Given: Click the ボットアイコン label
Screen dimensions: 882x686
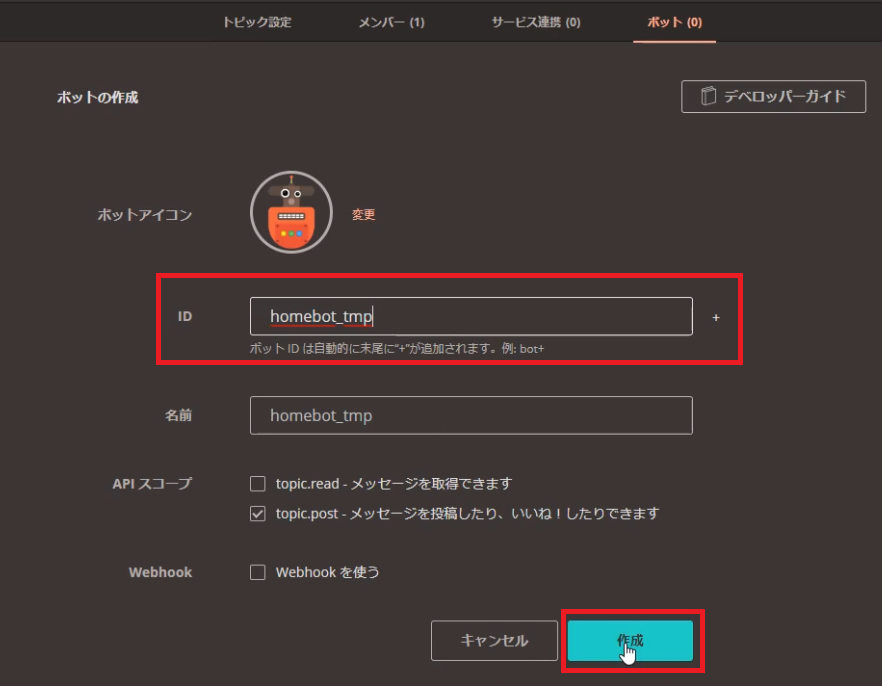Looking at the screenshot, I should point(145,214).
